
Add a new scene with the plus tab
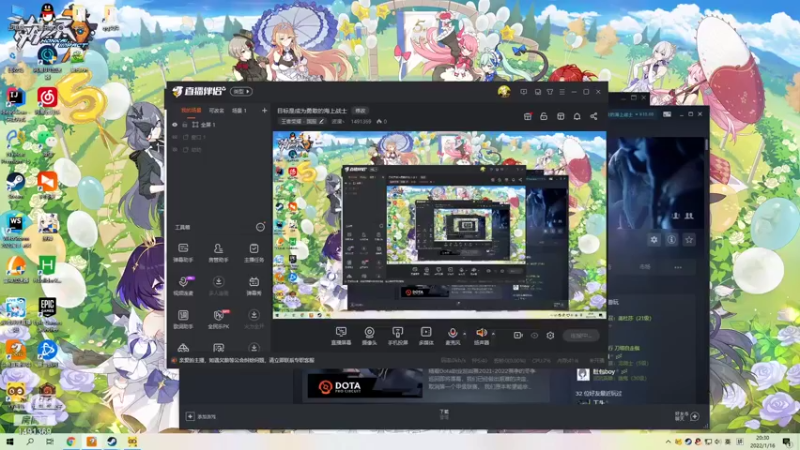(264, 110)
